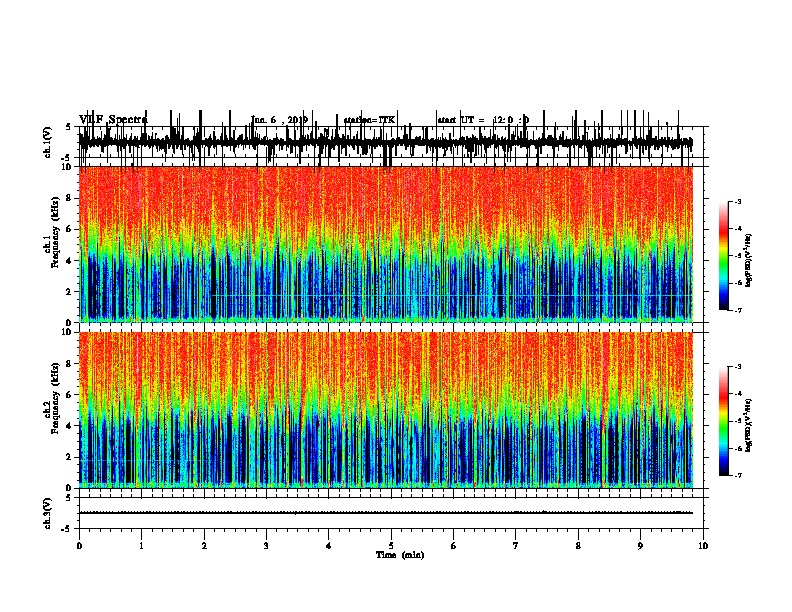Click the "start UT = 12:0:0" header text
Viewport: 792px width, 612px height.
(x=483, y=120)
